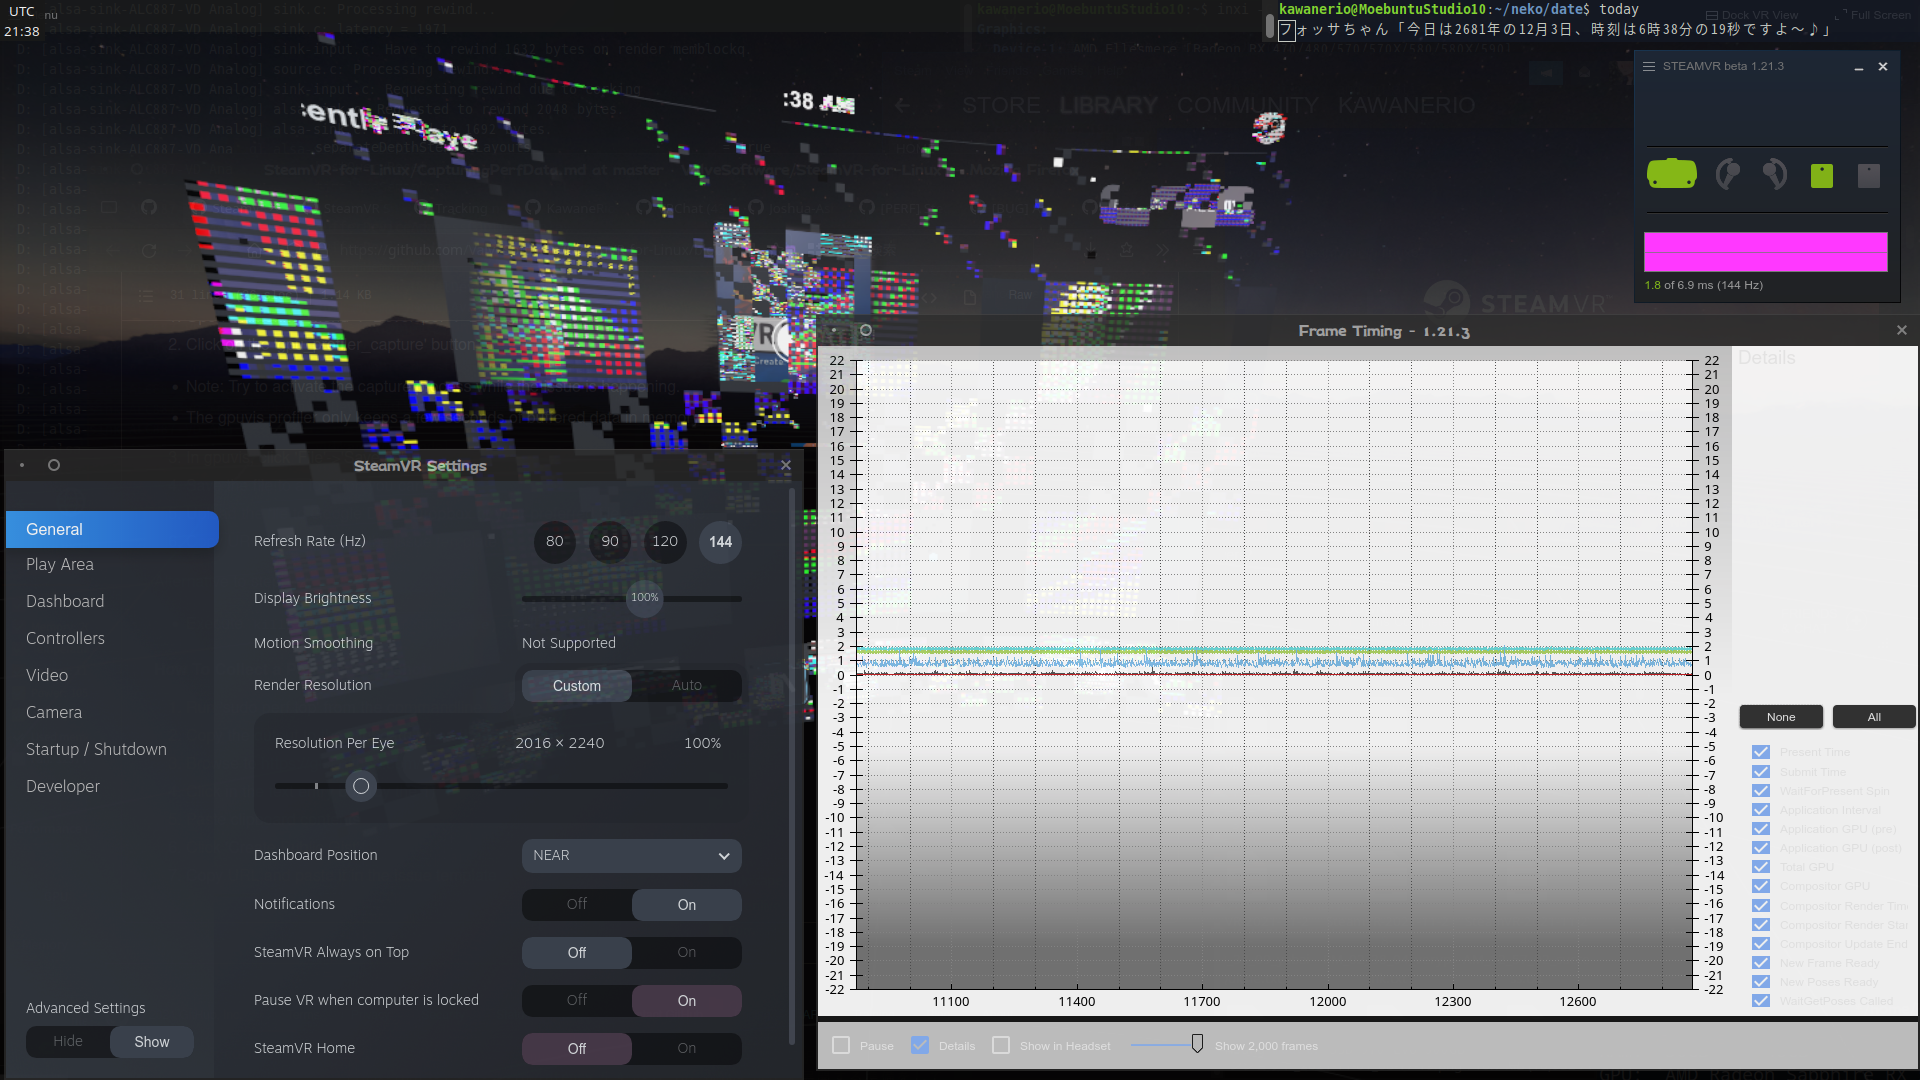Viewport: 1920px width, 1080px height.
Task: Click the gray inactive base station icon
Action: (x=1869, y=176)
